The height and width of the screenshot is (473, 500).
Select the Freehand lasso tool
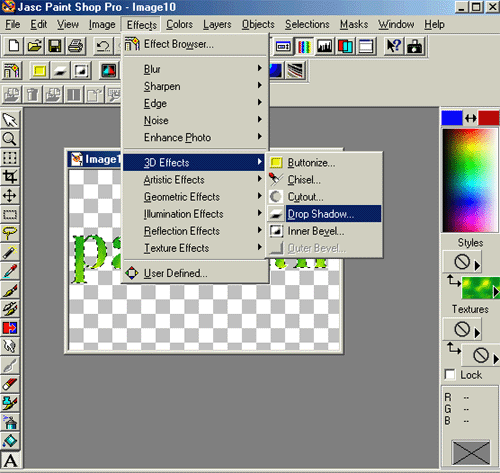click(10, 233)
